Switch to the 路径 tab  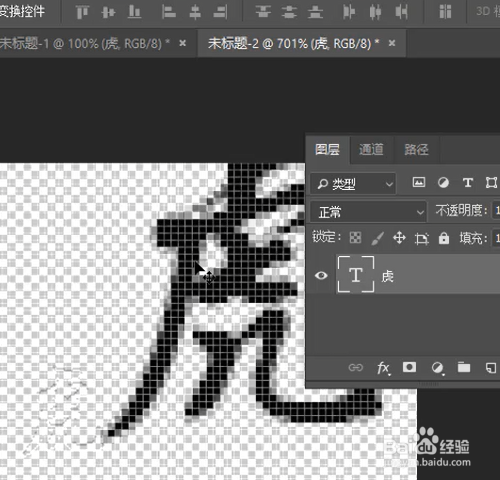click(x=416, y=149)
